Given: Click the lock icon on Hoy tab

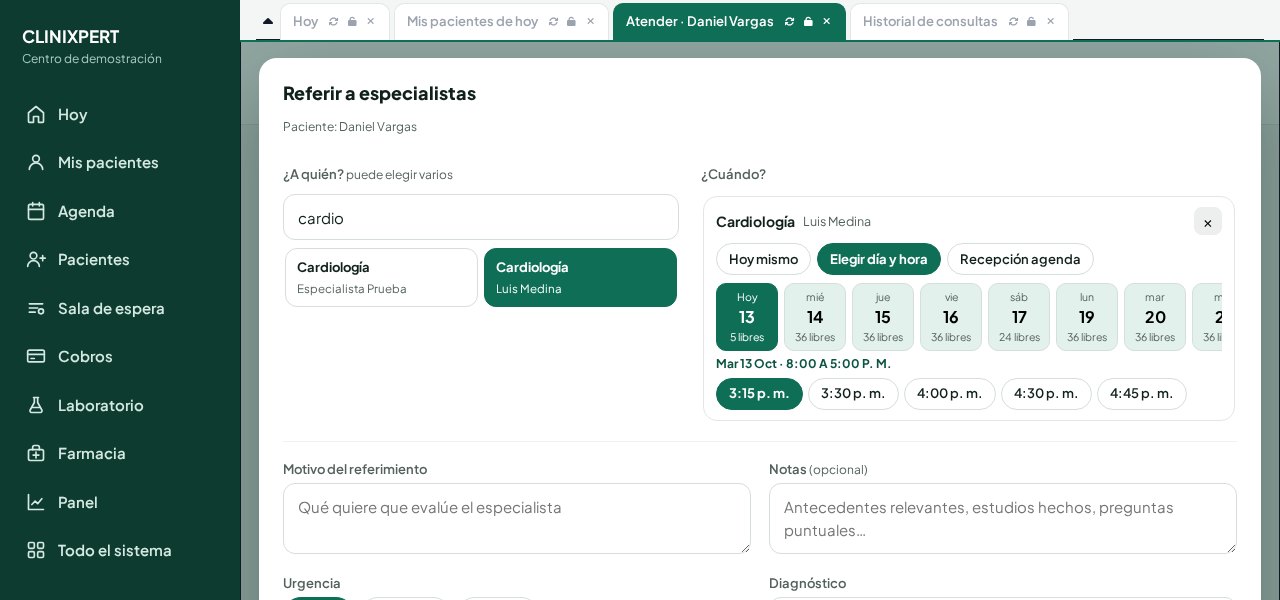Looking at the screenshot, I should pyautogui.click(x=352, y=21).
